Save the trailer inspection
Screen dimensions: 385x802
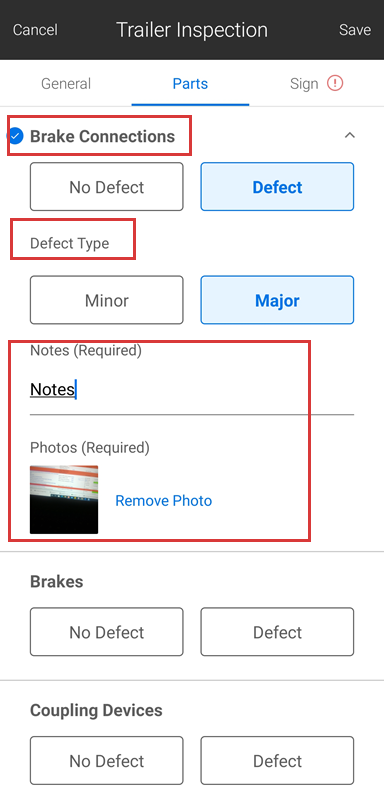click(x=355, y=30)
